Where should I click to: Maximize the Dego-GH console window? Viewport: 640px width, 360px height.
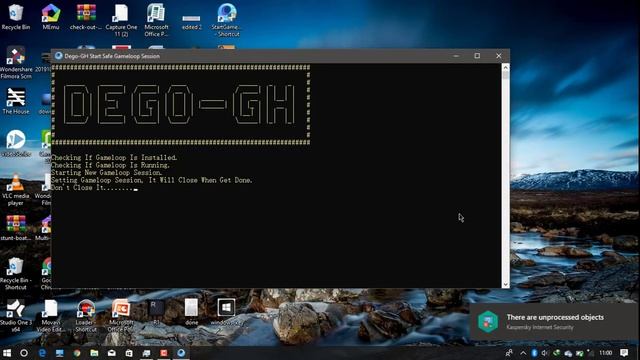(477, 56)
